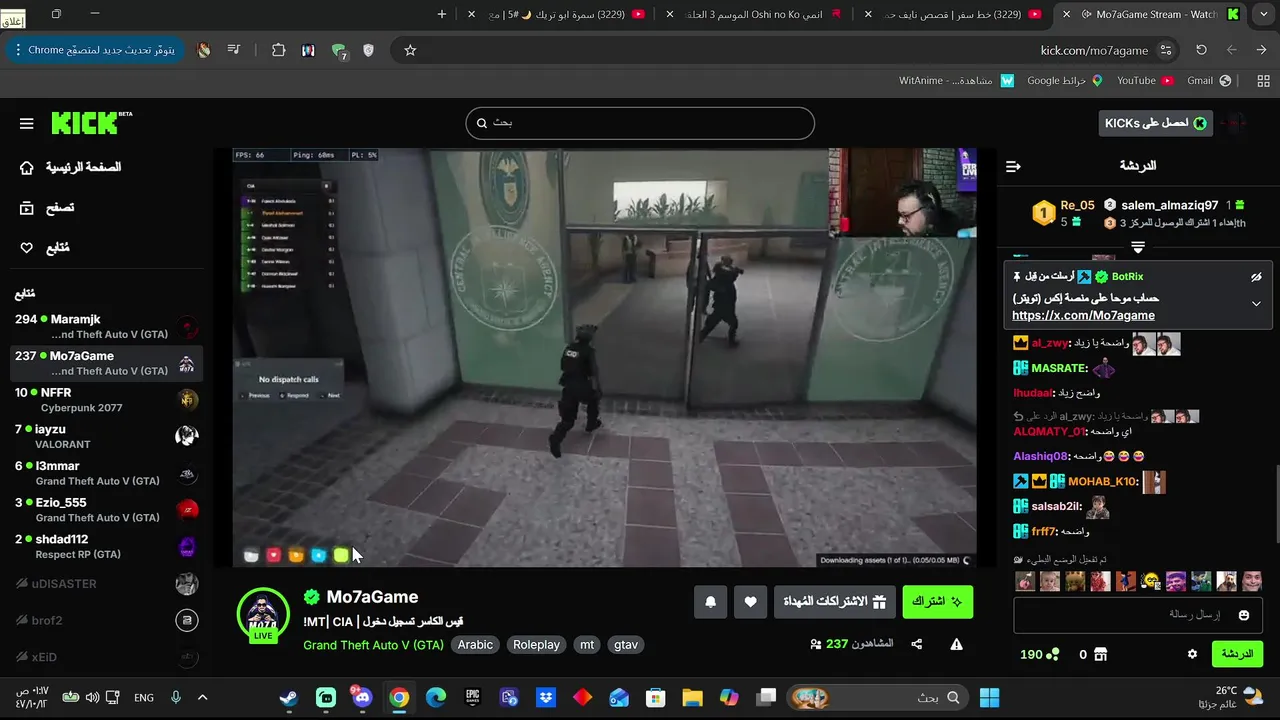1280x720 pixels.
Task: Open offline brof2 channel
Action: click(106, 621)
